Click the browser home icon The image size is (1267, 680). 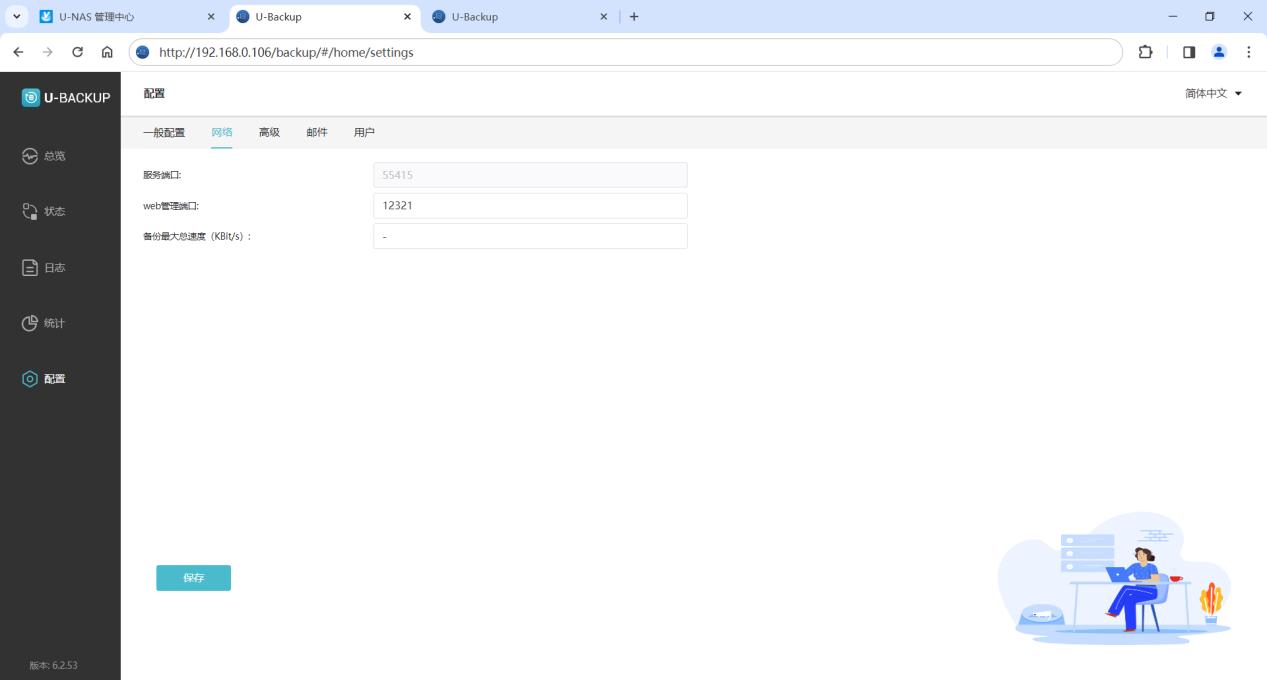(x=107, y=52)
